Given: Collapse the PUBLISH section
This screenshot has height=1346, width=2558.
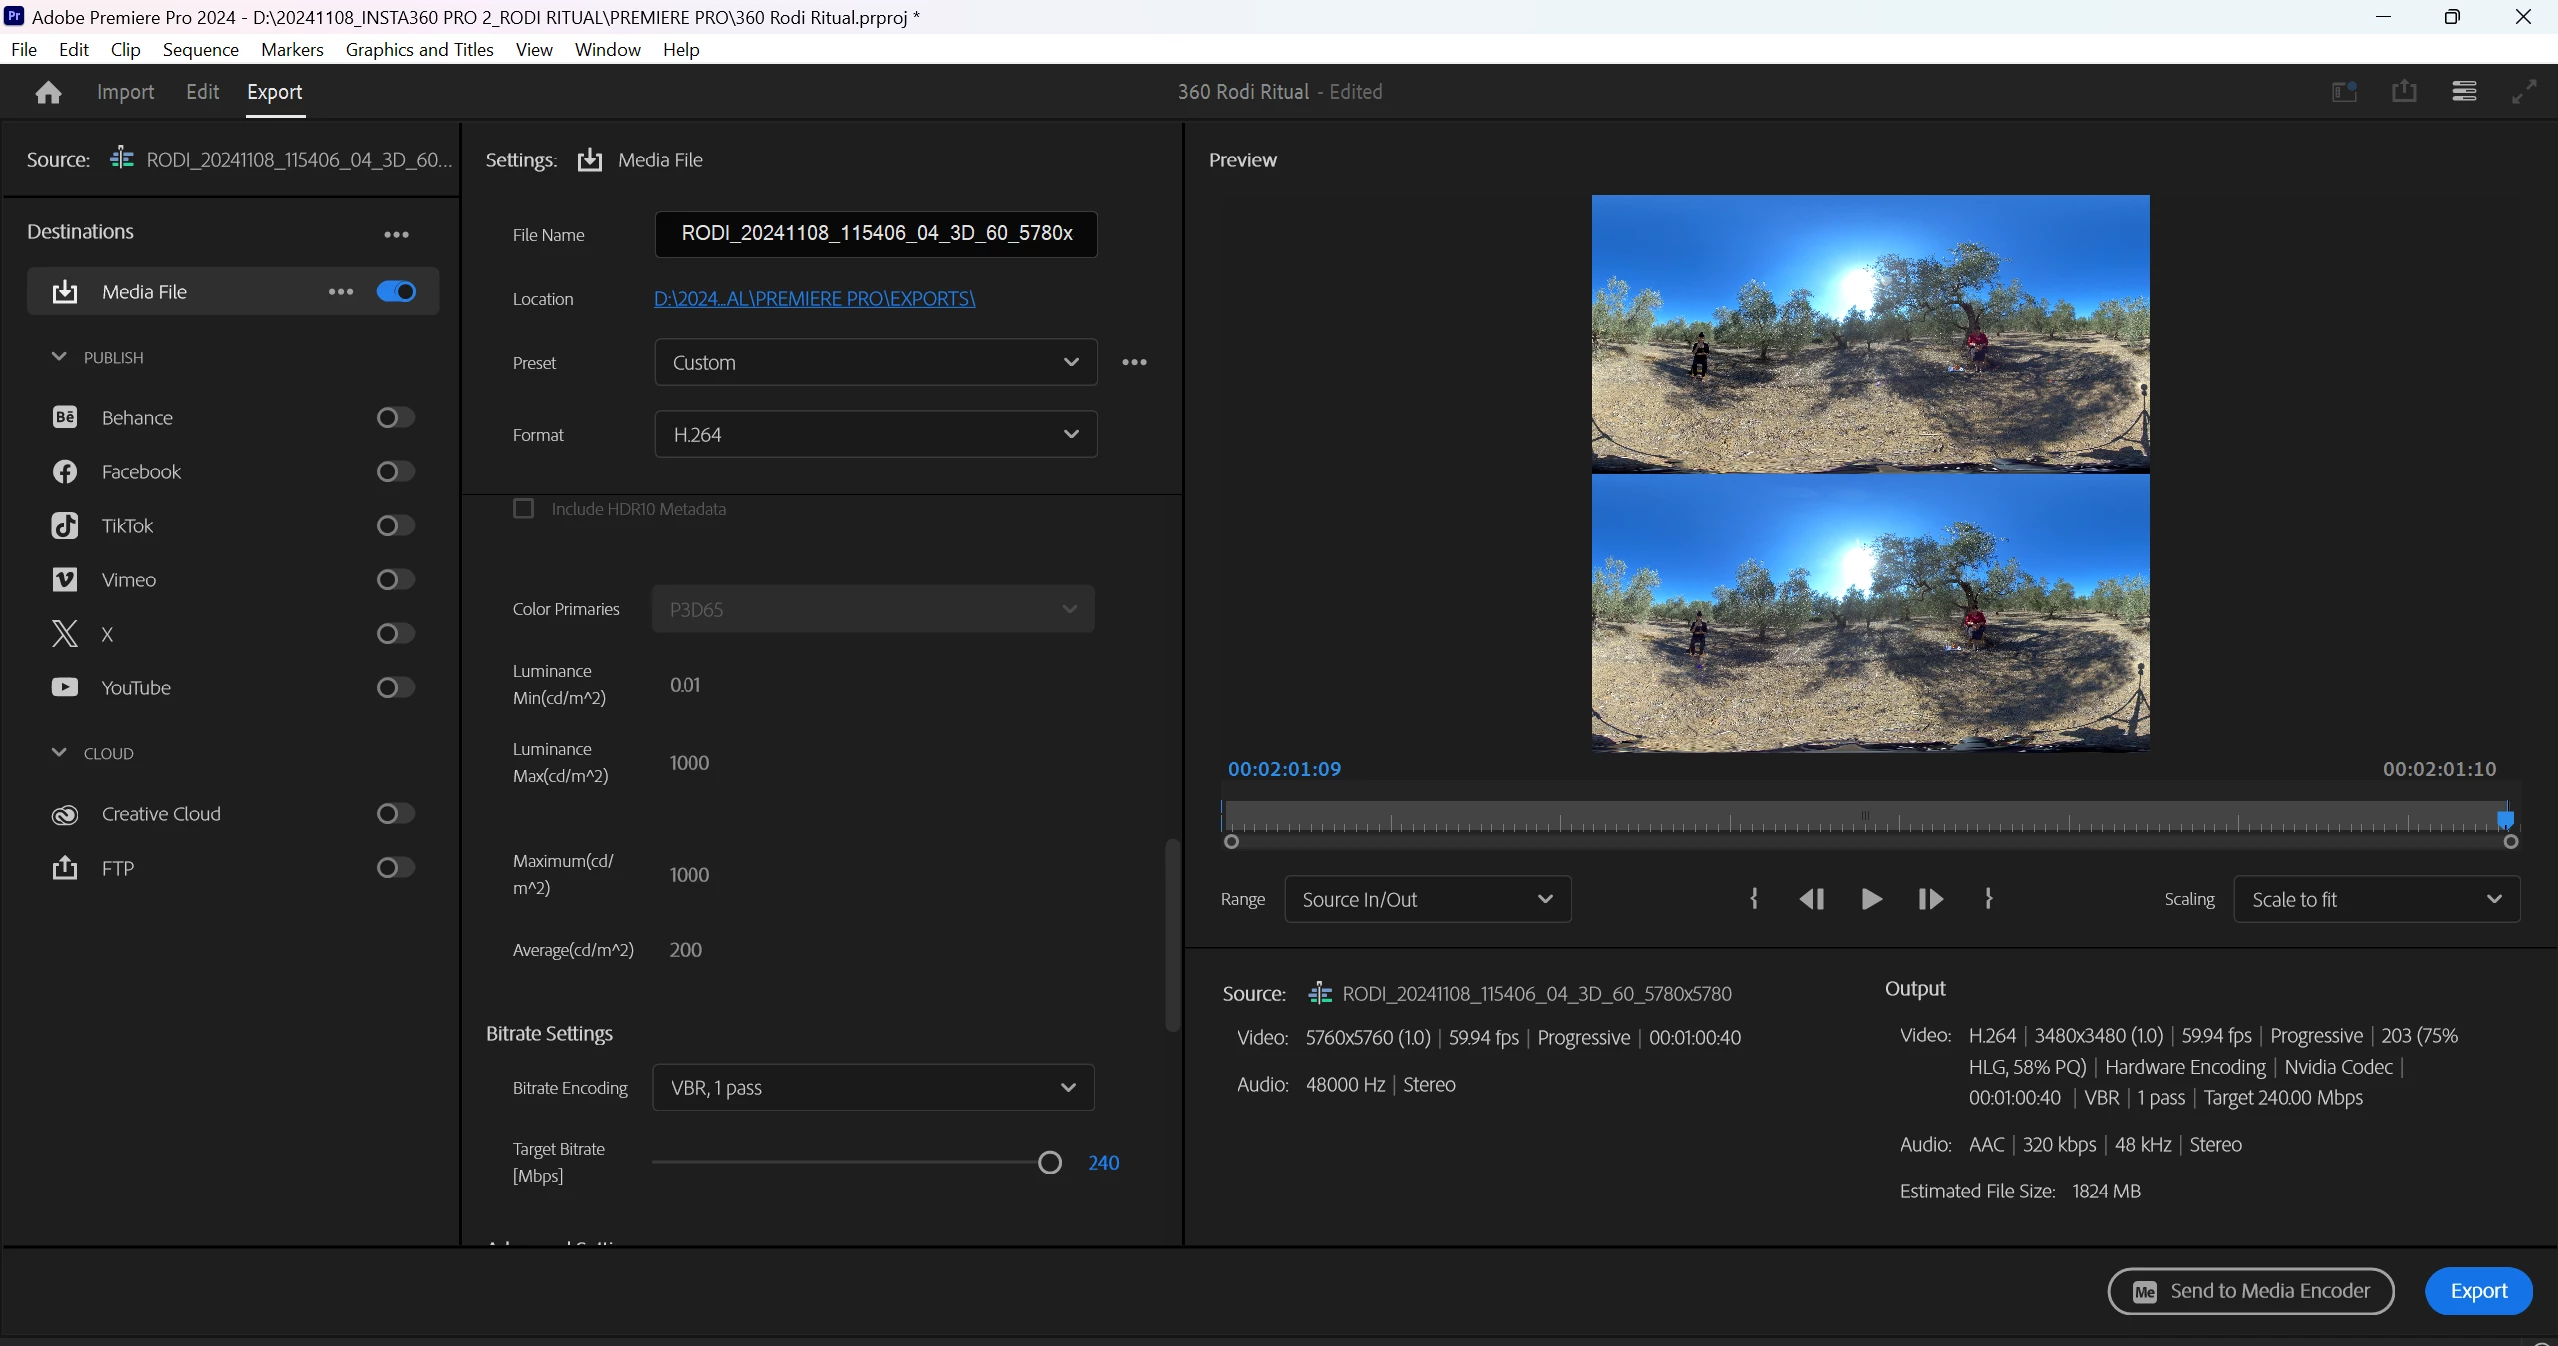Looking at the screenshot, I should 59,357.
